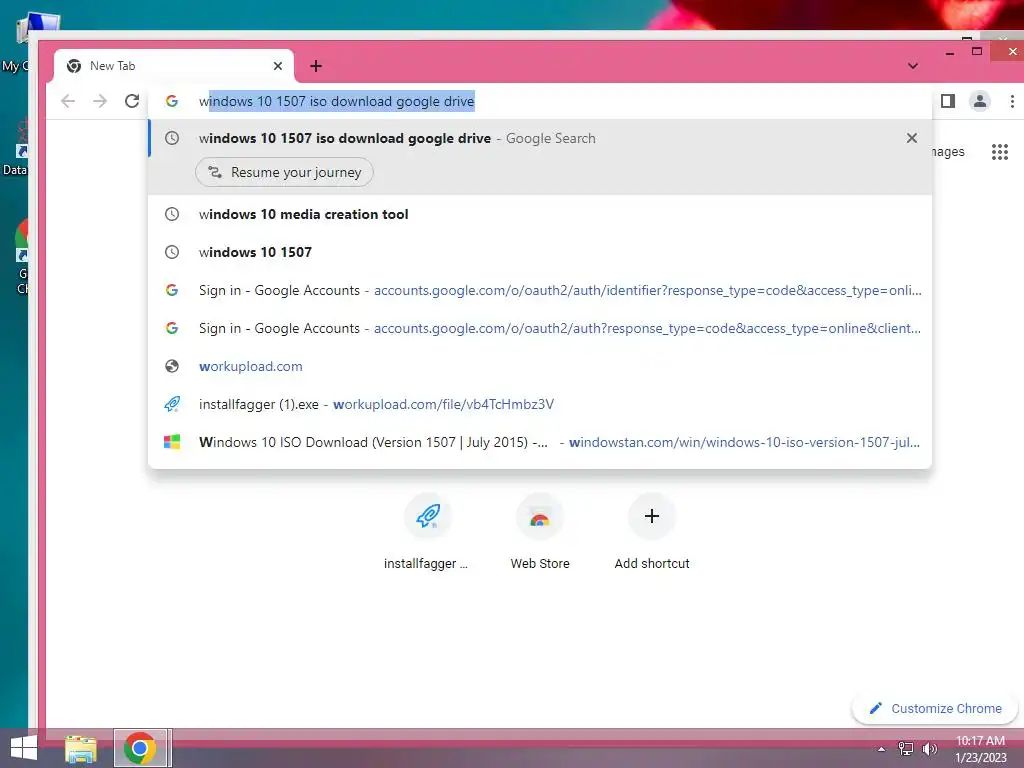
Task: Choose the 'windows 10 1507' suggestion
Action: tap(539, 252)
